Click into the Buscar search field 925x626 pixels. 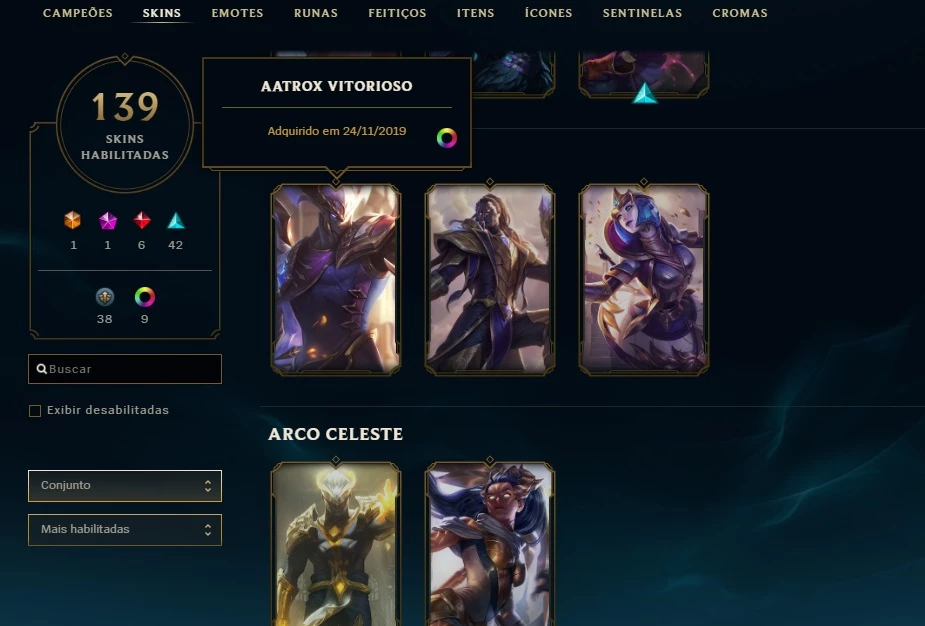coord(125,369)
